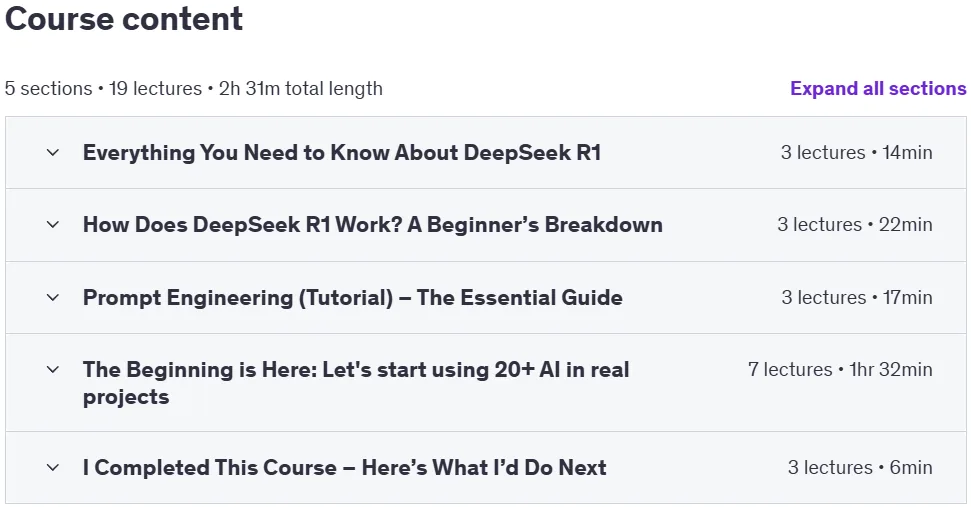The height and width of the screenshot is (507, 971).
Task: Click the 3 lectures • 17min label
Action: tap(857, 298)
